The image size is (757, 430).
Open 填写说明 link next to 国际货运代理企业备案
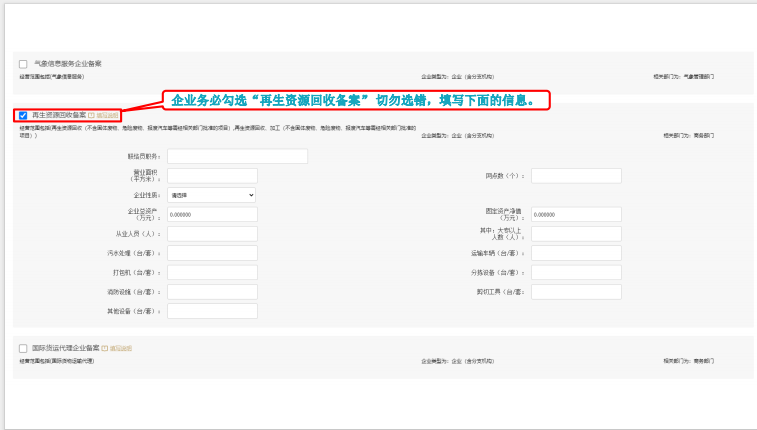(x=120, y=348)
